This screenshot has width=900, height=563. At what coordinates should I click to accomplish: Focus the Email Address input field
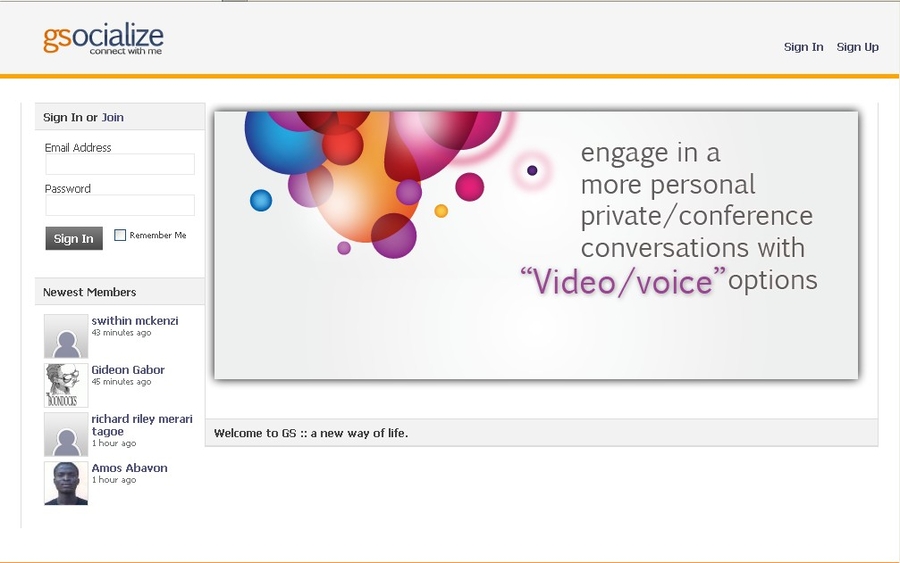(x=120, y=165)
